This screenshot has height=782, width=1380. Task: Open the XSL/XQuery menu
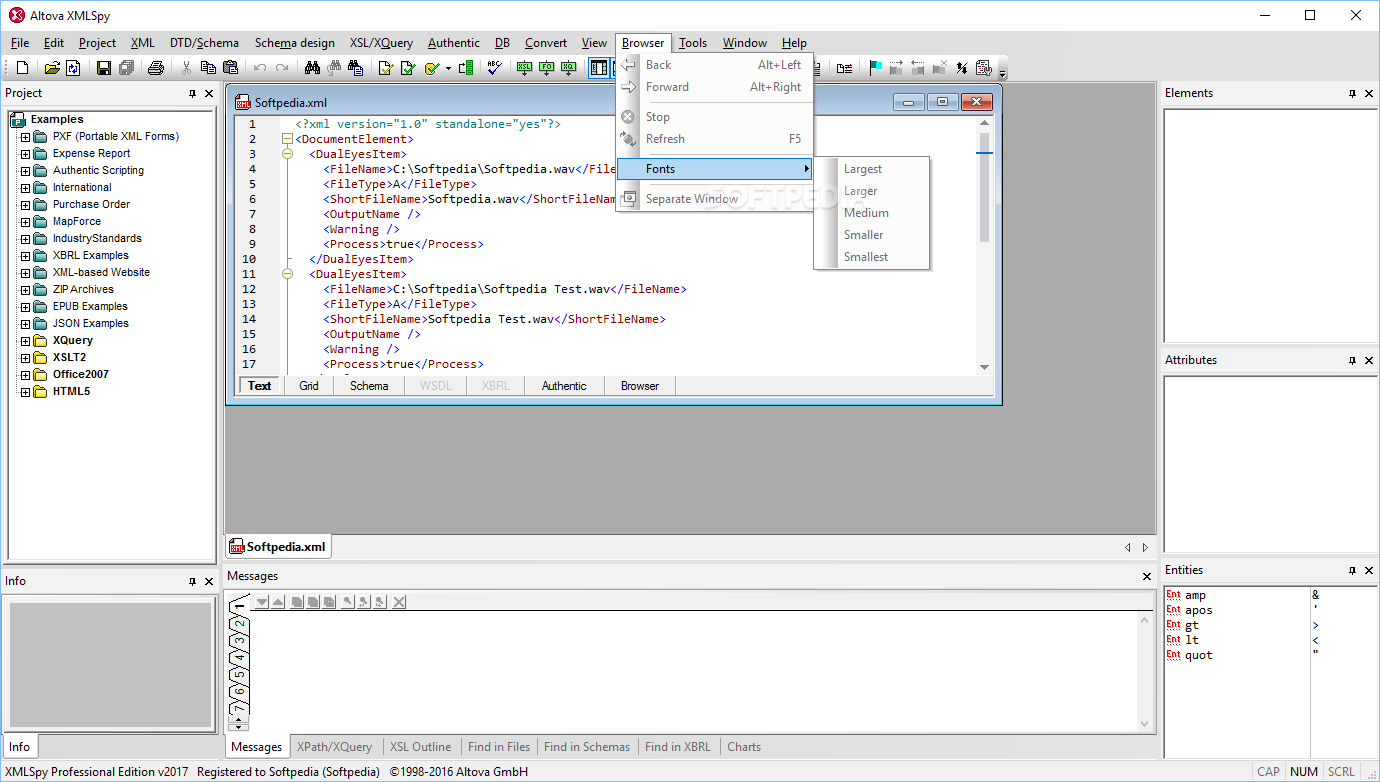(x=381, y=43)
